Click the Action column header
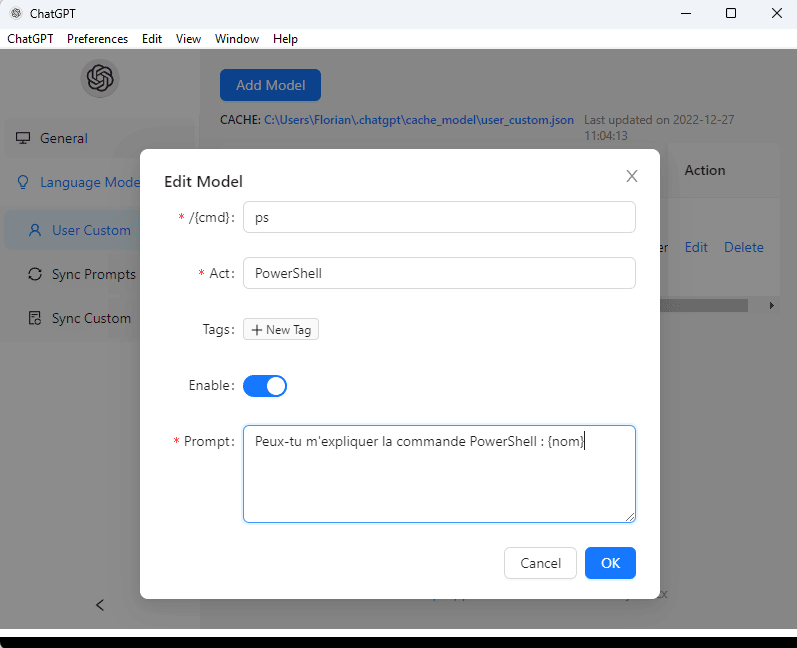The width and height of the screenshot is (797, 648). (704, 170)
